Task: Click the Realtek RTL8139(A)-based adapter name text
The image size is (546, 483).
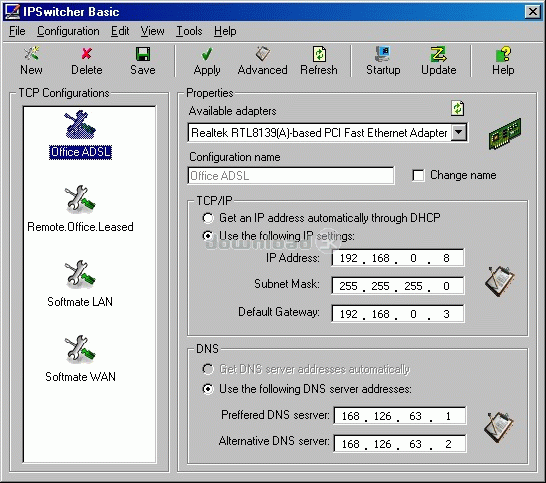Action: tap(319, 133)
